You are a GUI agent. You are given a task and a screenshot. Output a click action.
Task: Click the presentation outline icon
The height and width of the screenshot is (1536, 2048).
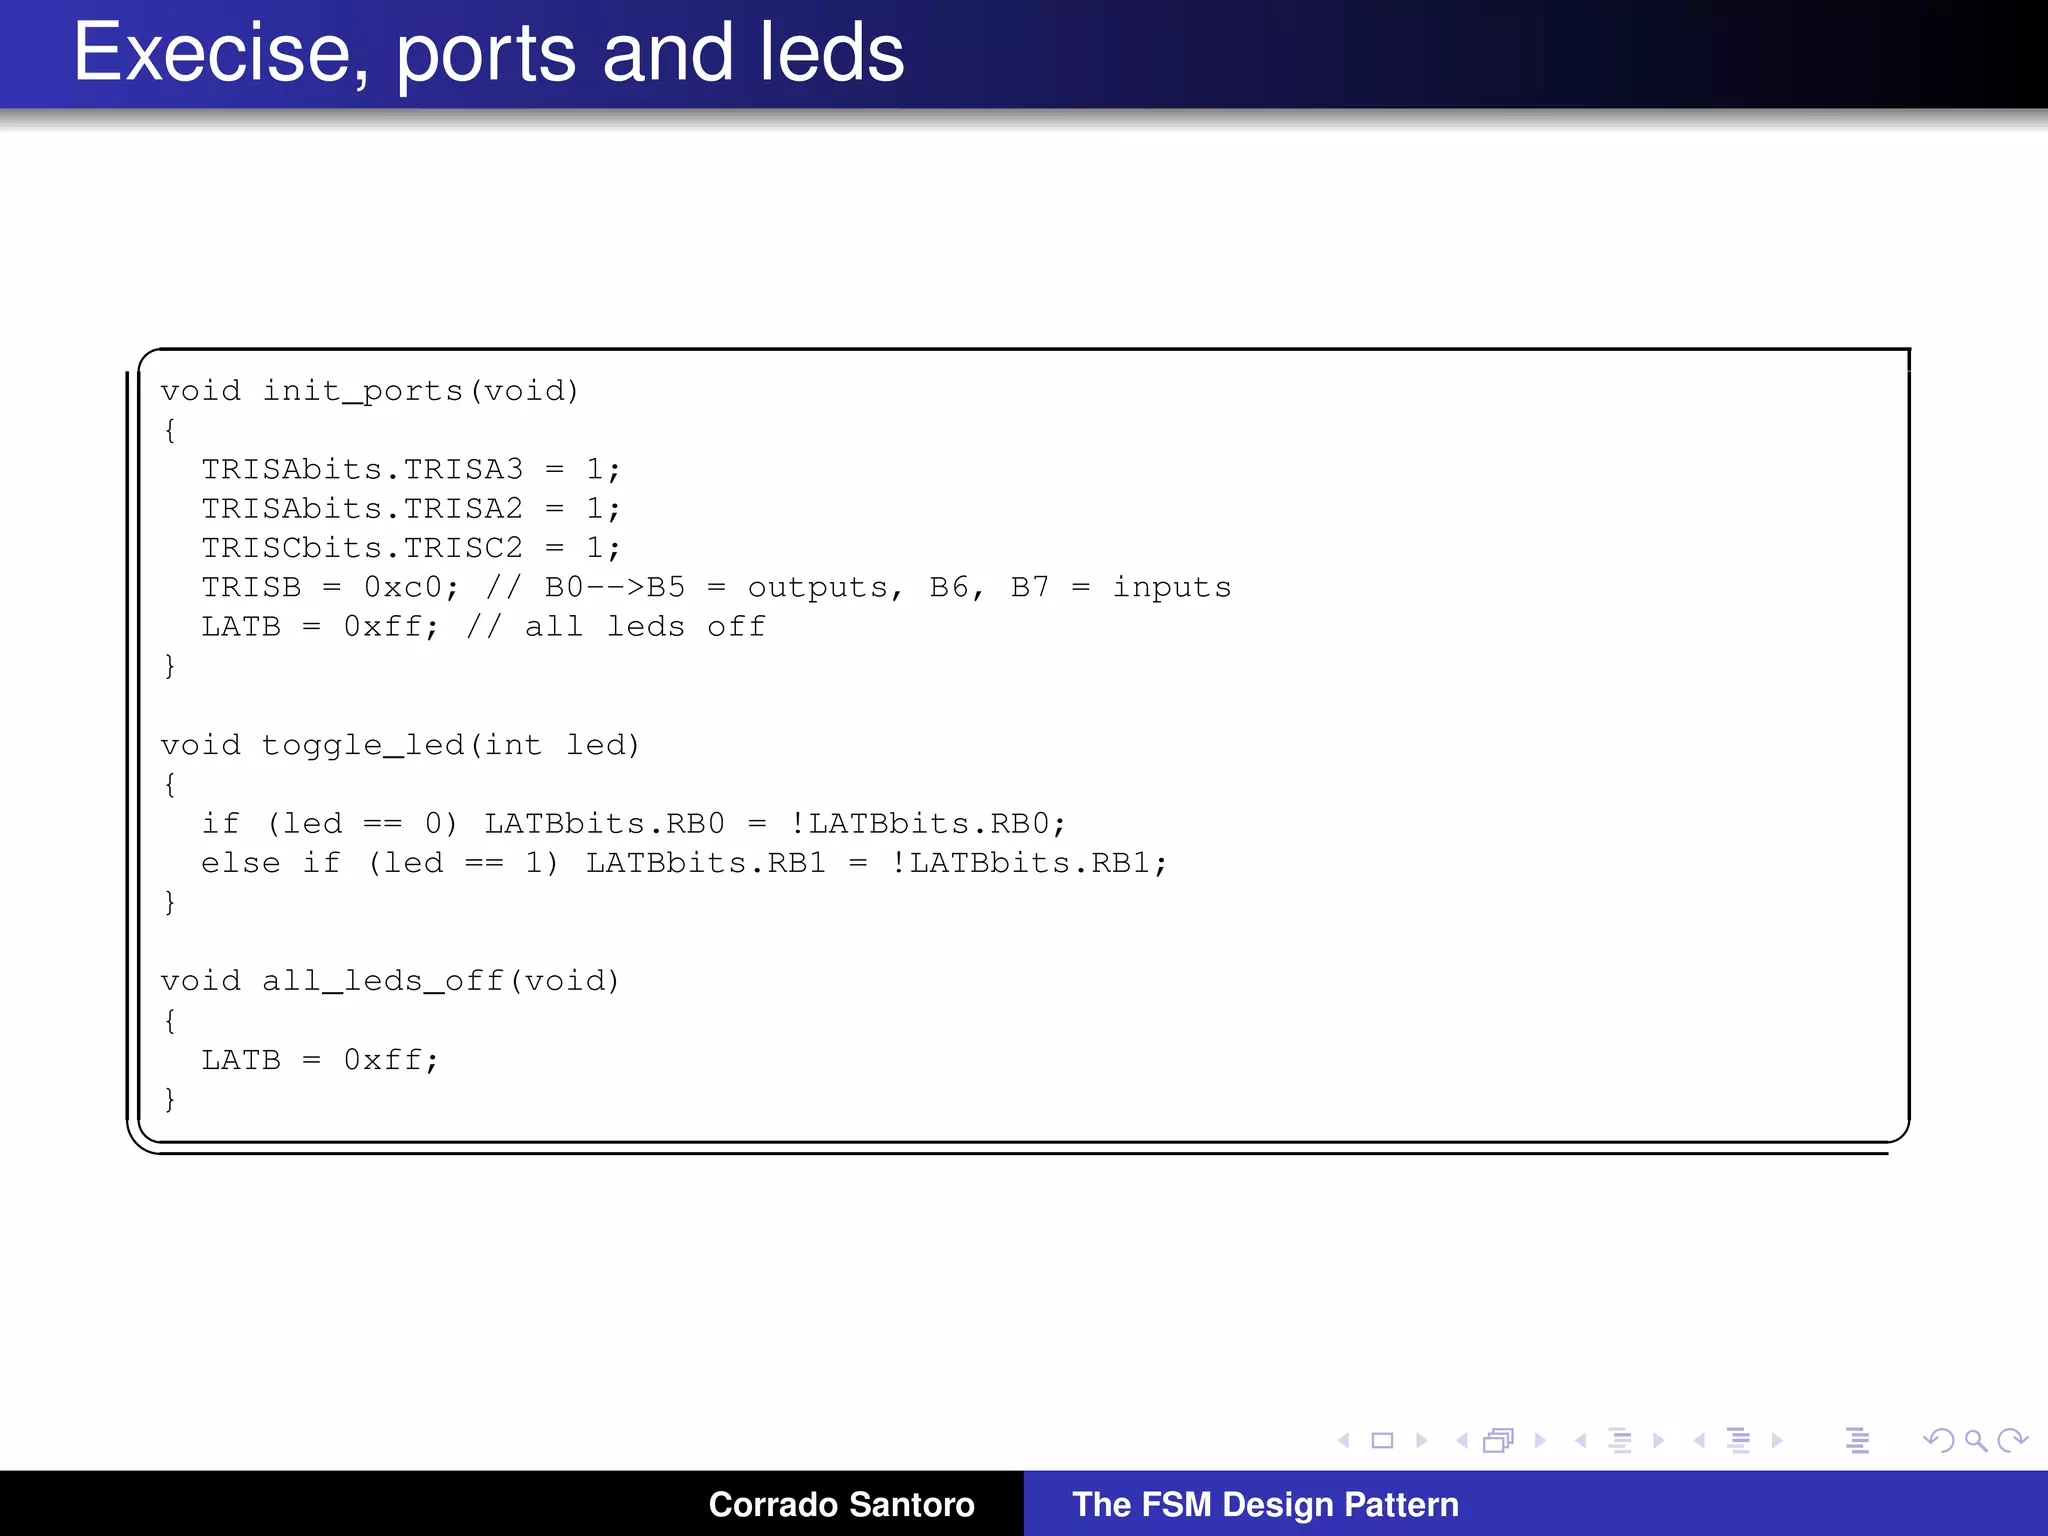click(x=1857, y=1441)
